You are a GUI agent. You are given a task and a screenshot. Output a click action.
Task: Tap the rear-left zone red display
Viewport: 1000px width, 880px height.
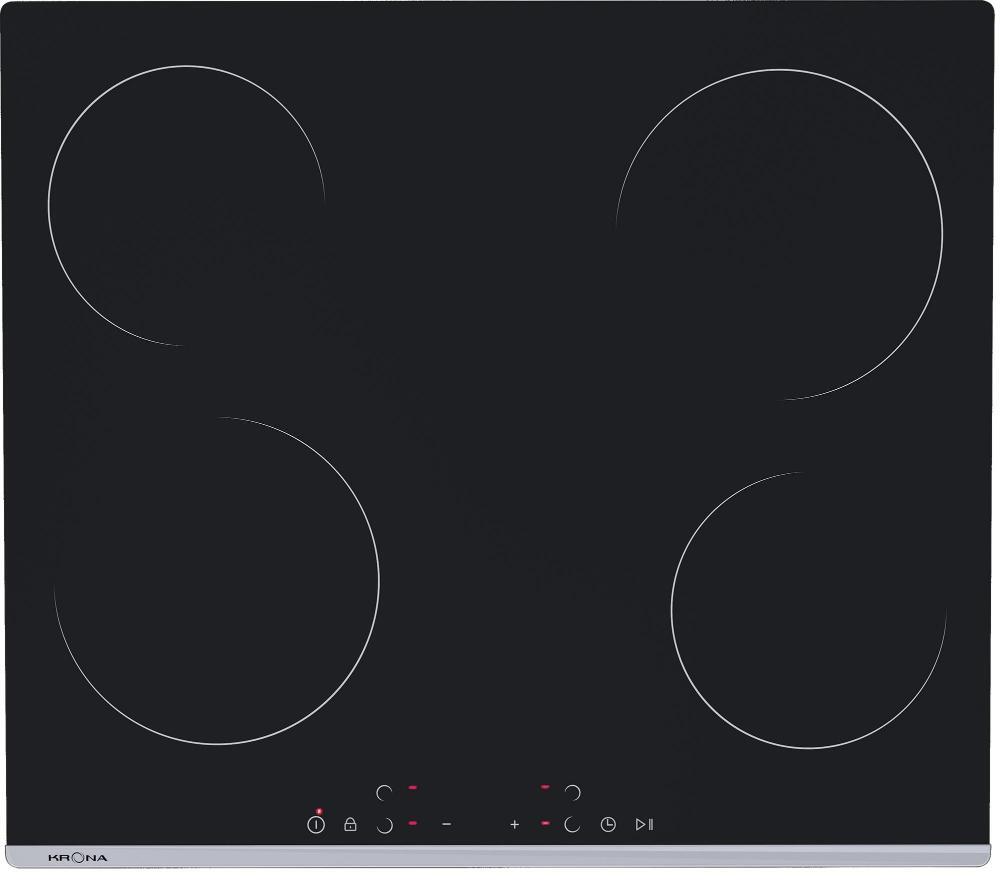point(412,788)
